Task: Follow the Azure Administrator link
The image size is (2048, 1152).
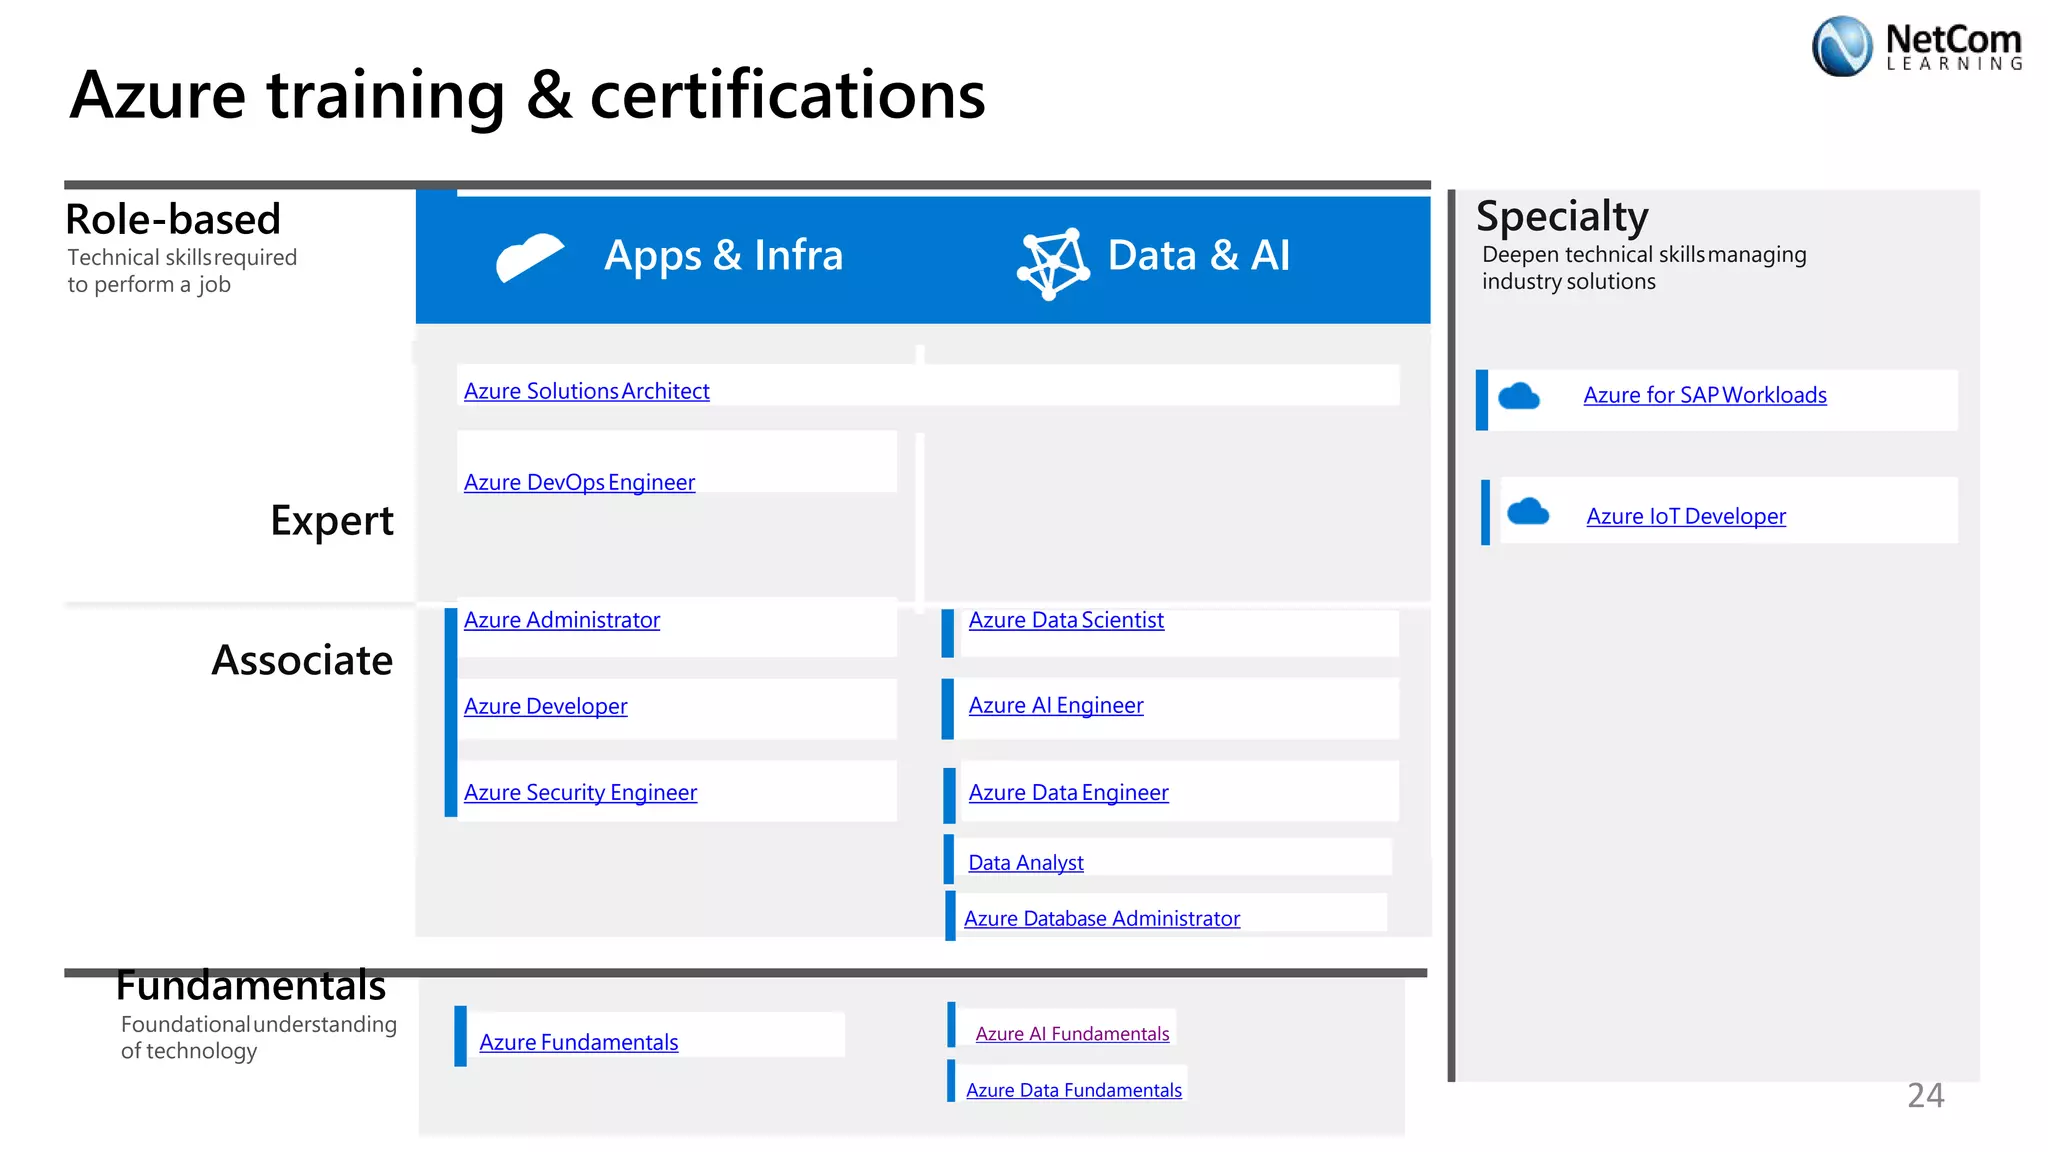Action: pos(561,620)
